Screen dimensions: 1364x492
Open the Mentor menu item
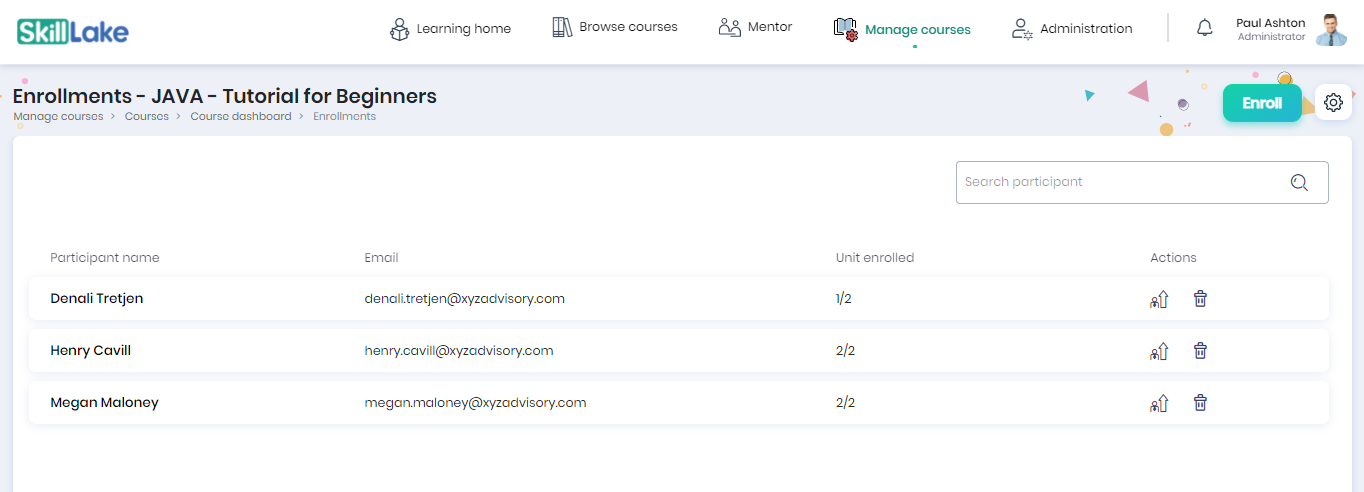tap(755, 27)
